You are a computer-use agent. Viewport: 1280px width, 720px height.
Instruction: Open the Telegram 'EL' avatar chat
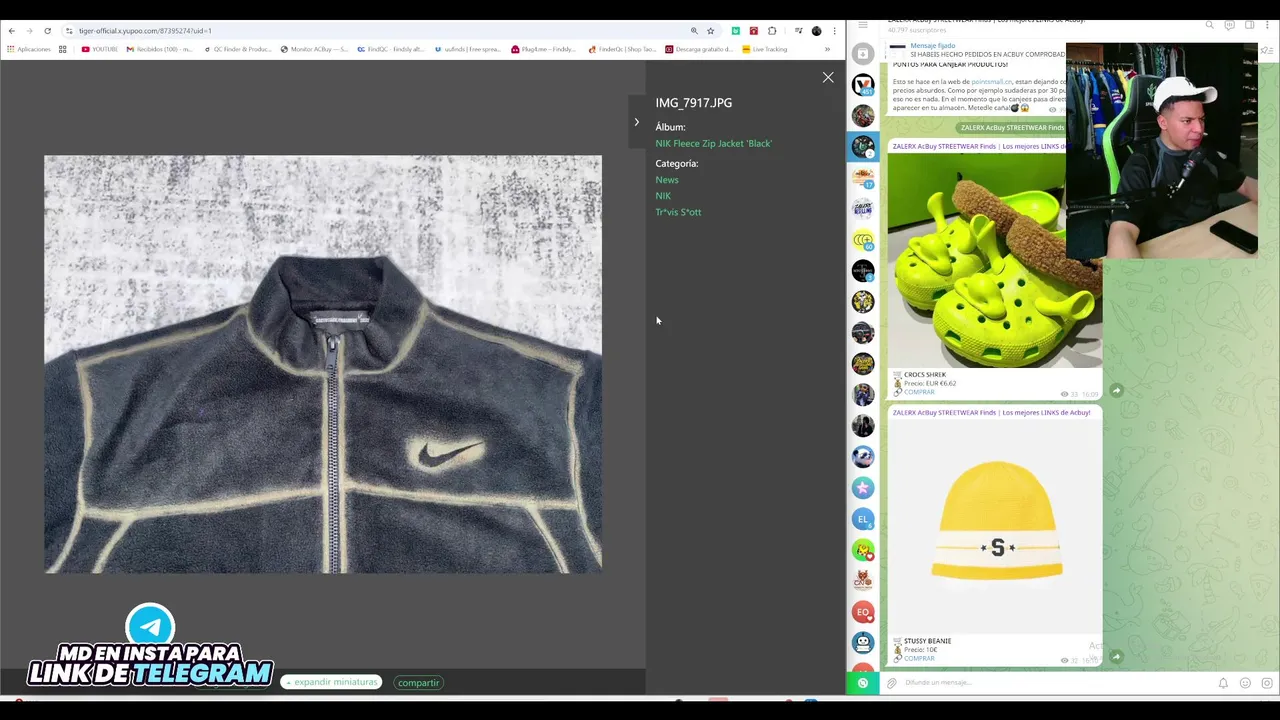click(863, 519)
